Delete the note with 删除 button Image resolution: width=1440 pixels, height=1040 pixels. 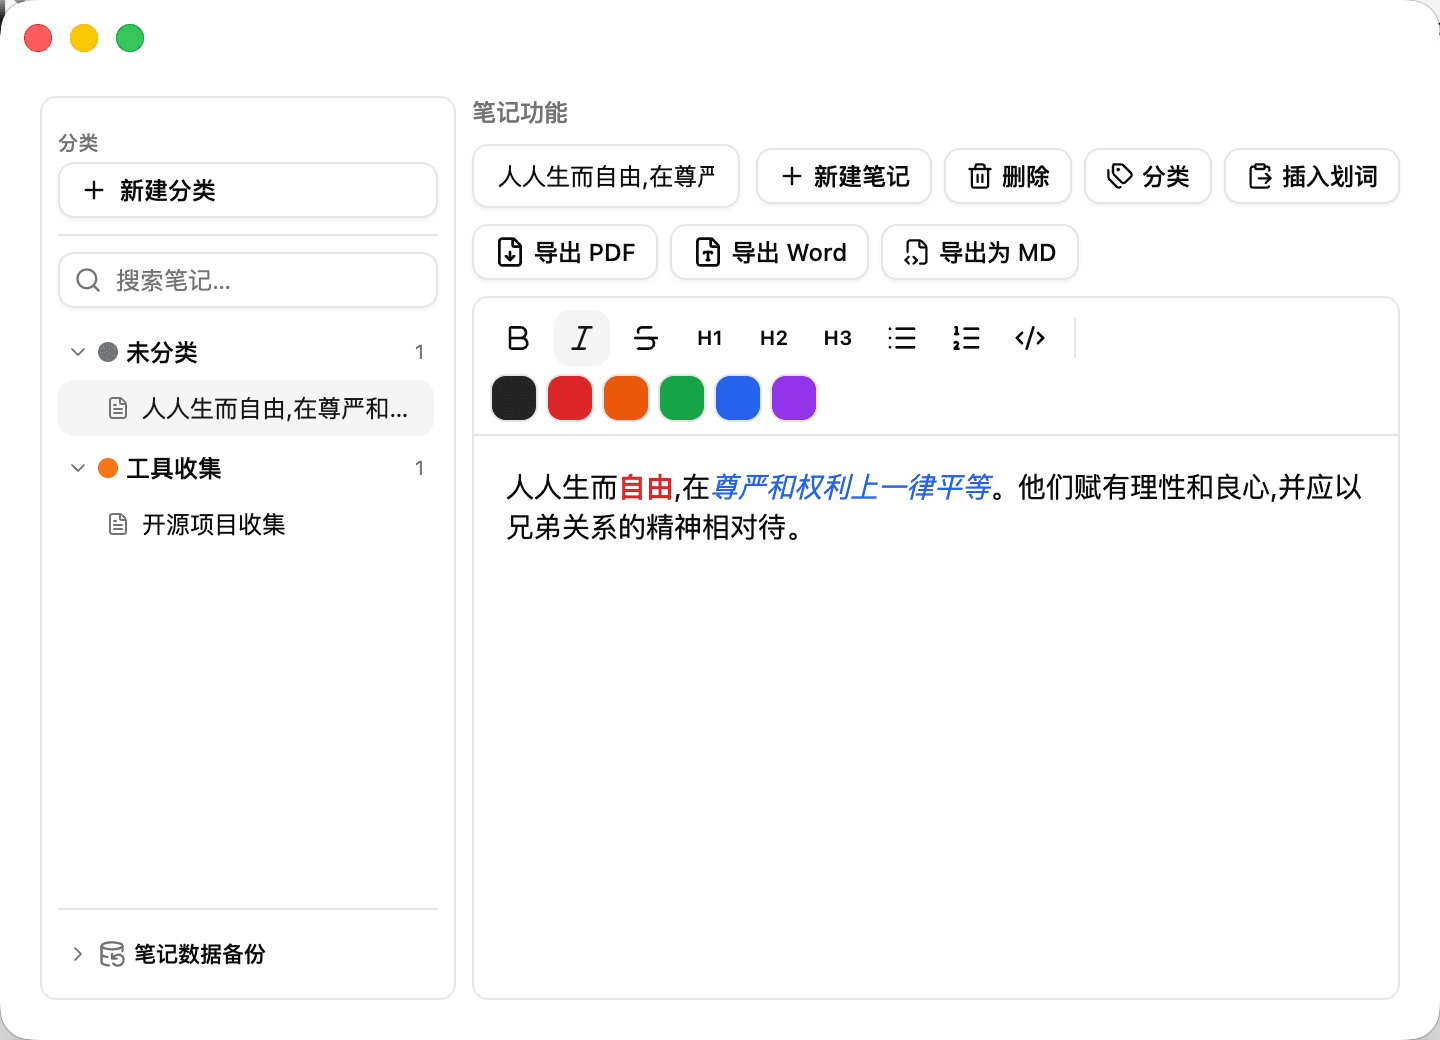[1008, 176]
